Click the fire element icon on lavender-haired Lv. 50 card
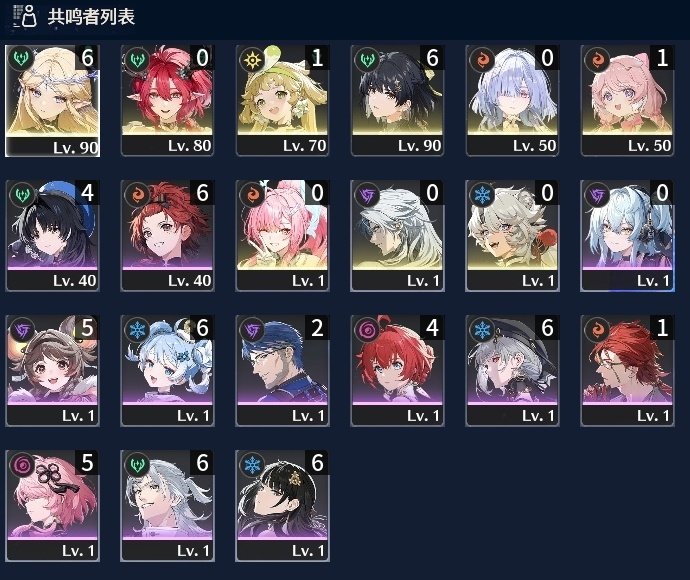This screenshot has width=690, height=580. pyautogui.click(x=483, y=59)
